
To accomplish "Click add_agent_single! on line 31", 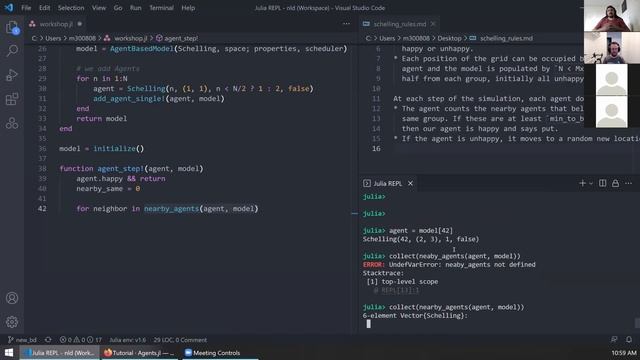I will point(129,98).
